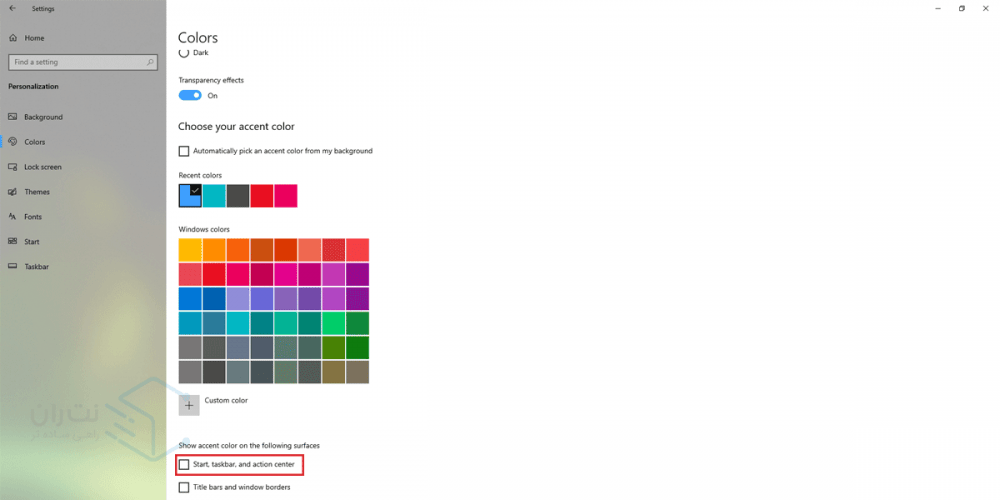Click the Find a setting search box
1000x500 pixels.
[82, 62]
